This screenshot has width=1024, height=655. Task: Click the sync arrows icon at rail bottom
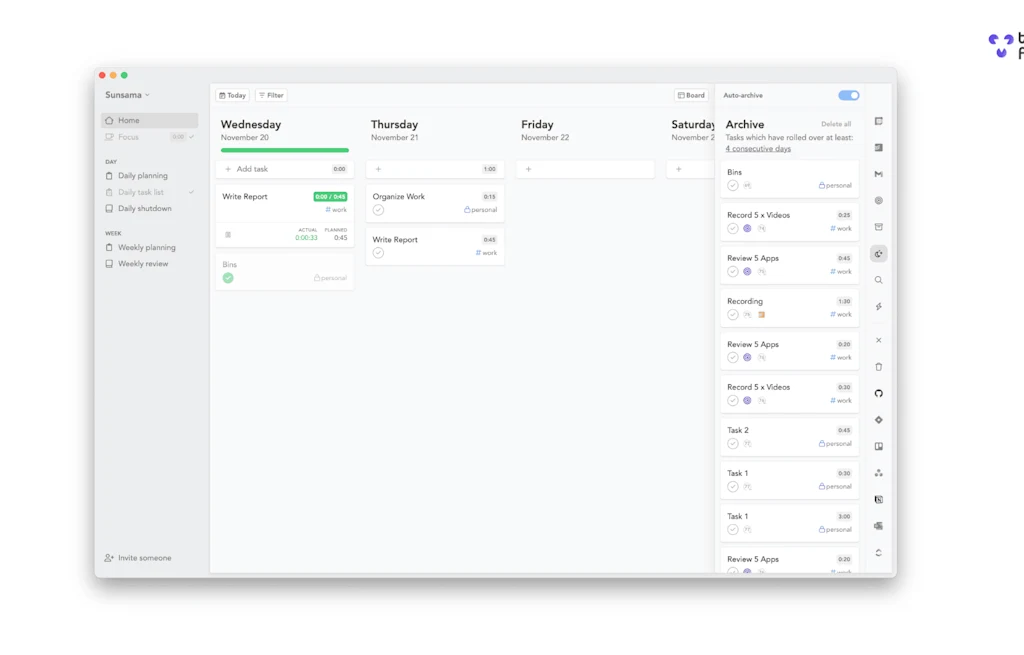[878, 553]
